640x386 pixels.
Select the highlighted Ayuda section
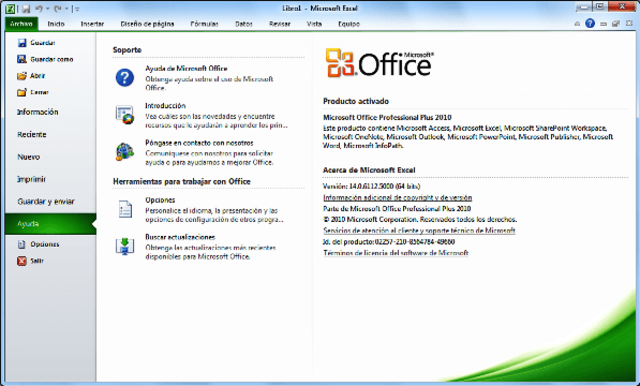point(51,224)
